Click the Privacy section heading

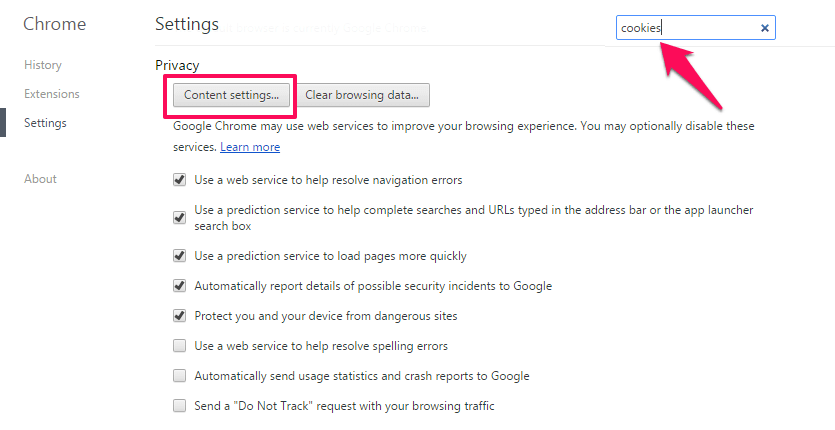[177, 66]
